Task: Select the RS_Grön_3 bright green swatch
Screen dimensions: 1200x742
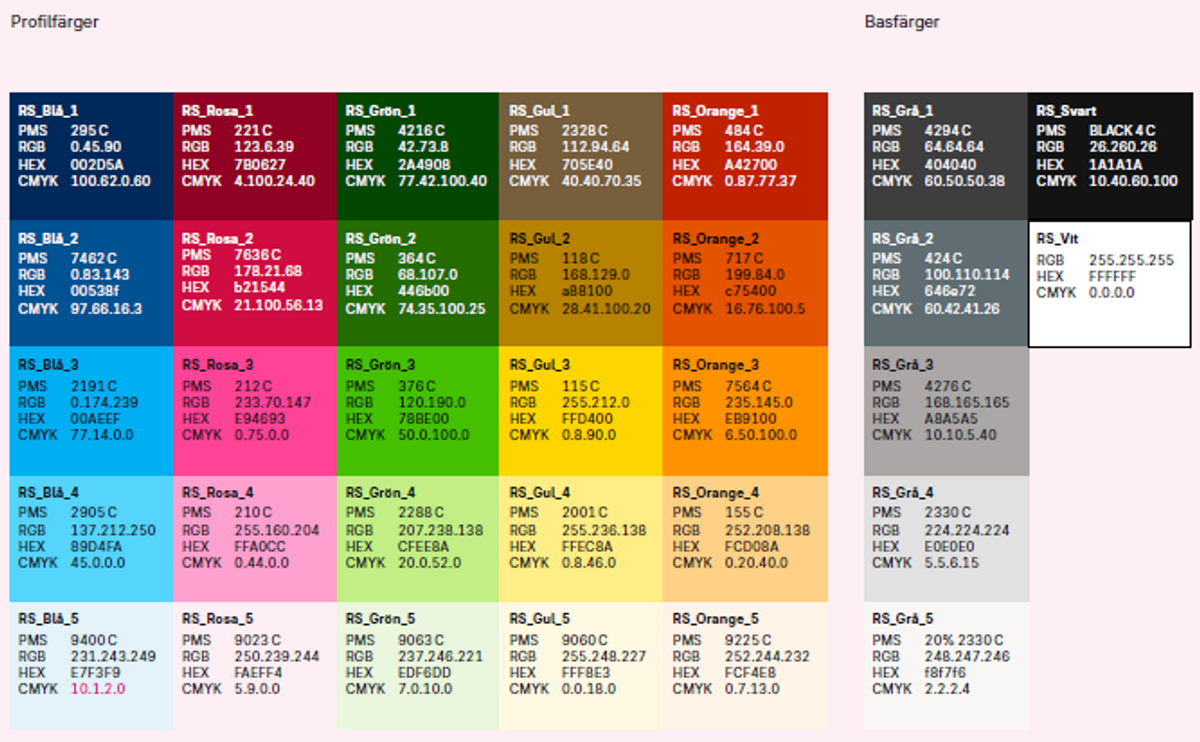Action: pos(418,411)
